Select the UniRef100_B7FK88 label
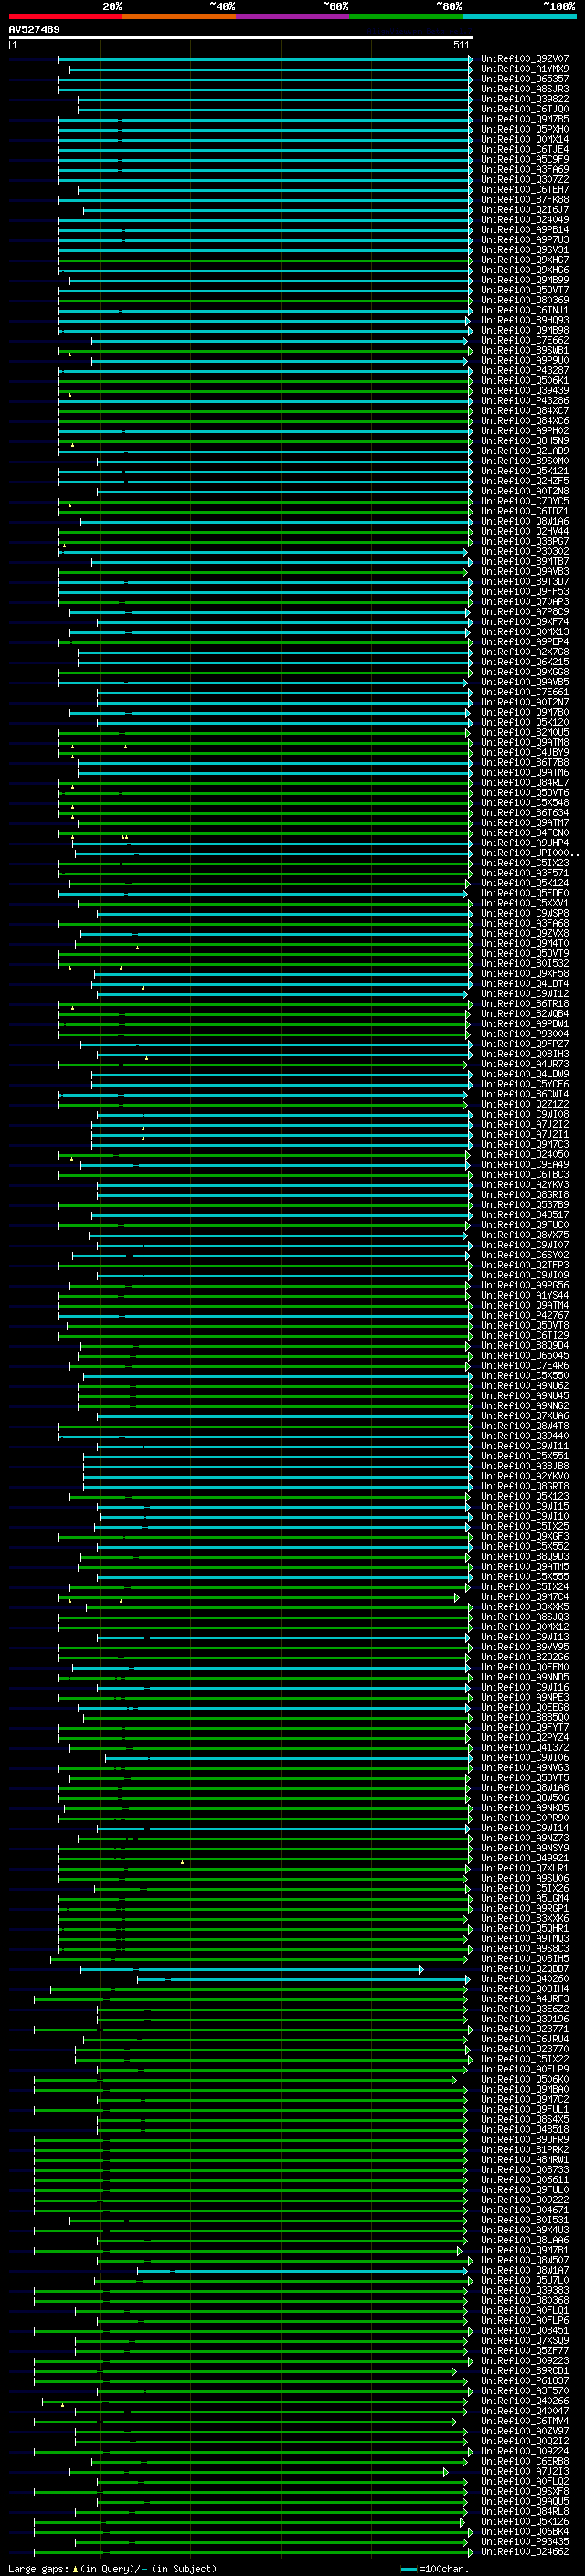 pos(525,200)
